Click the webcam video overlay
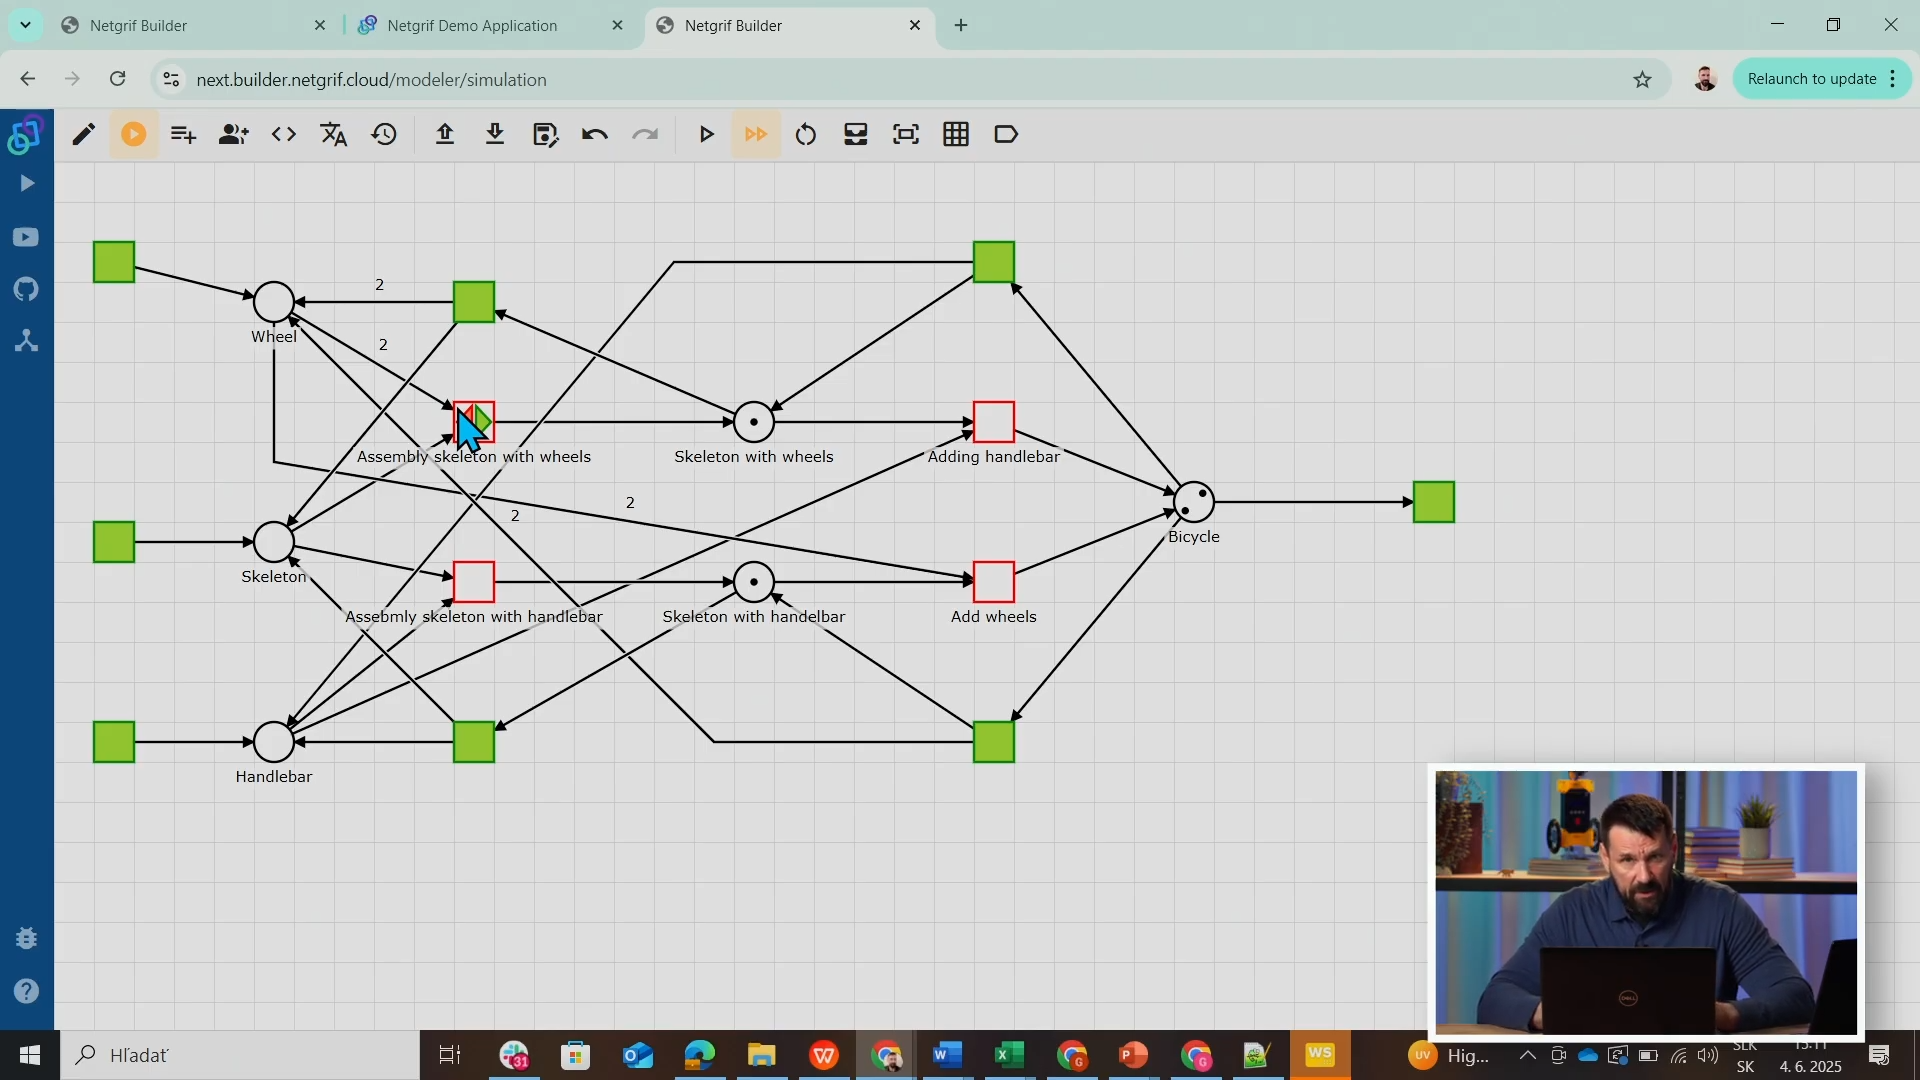 (1646, 902)
